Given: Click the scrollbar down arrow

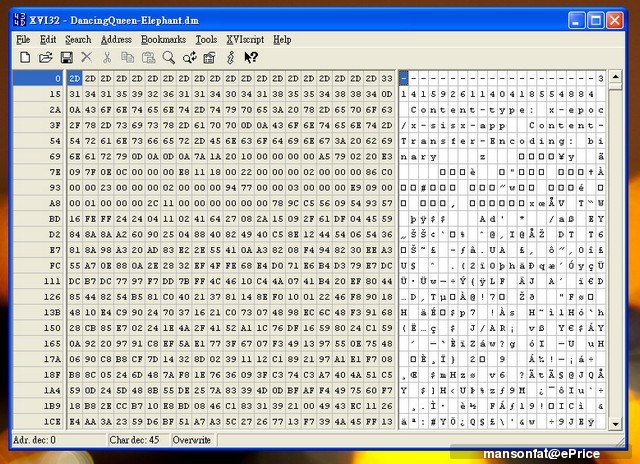Looking at the screenshot, I should [615, 424].
